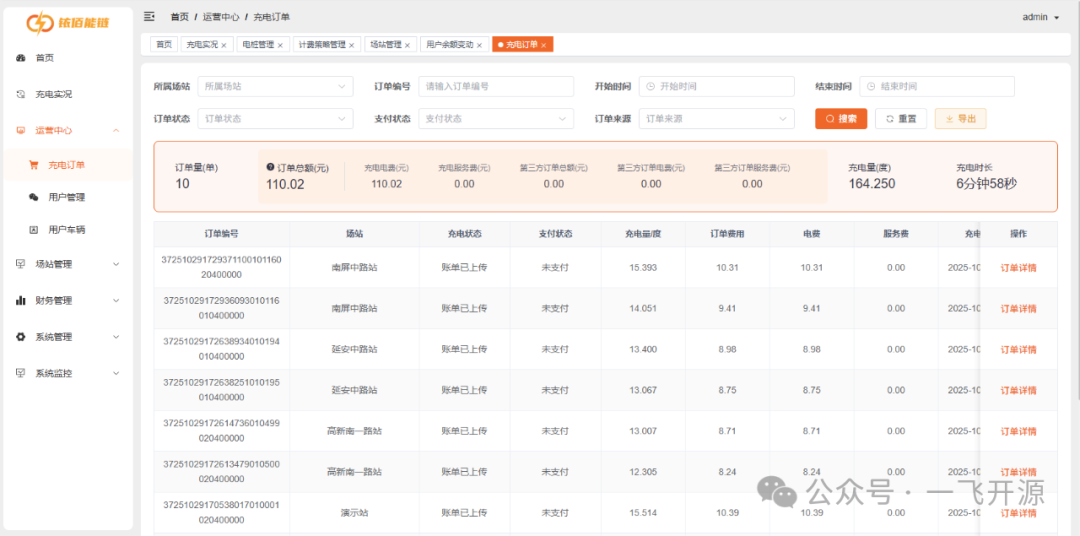The image size is (1080, 536).
Task: Click the 用户管理 sidebar item
Action: point(66,197)
